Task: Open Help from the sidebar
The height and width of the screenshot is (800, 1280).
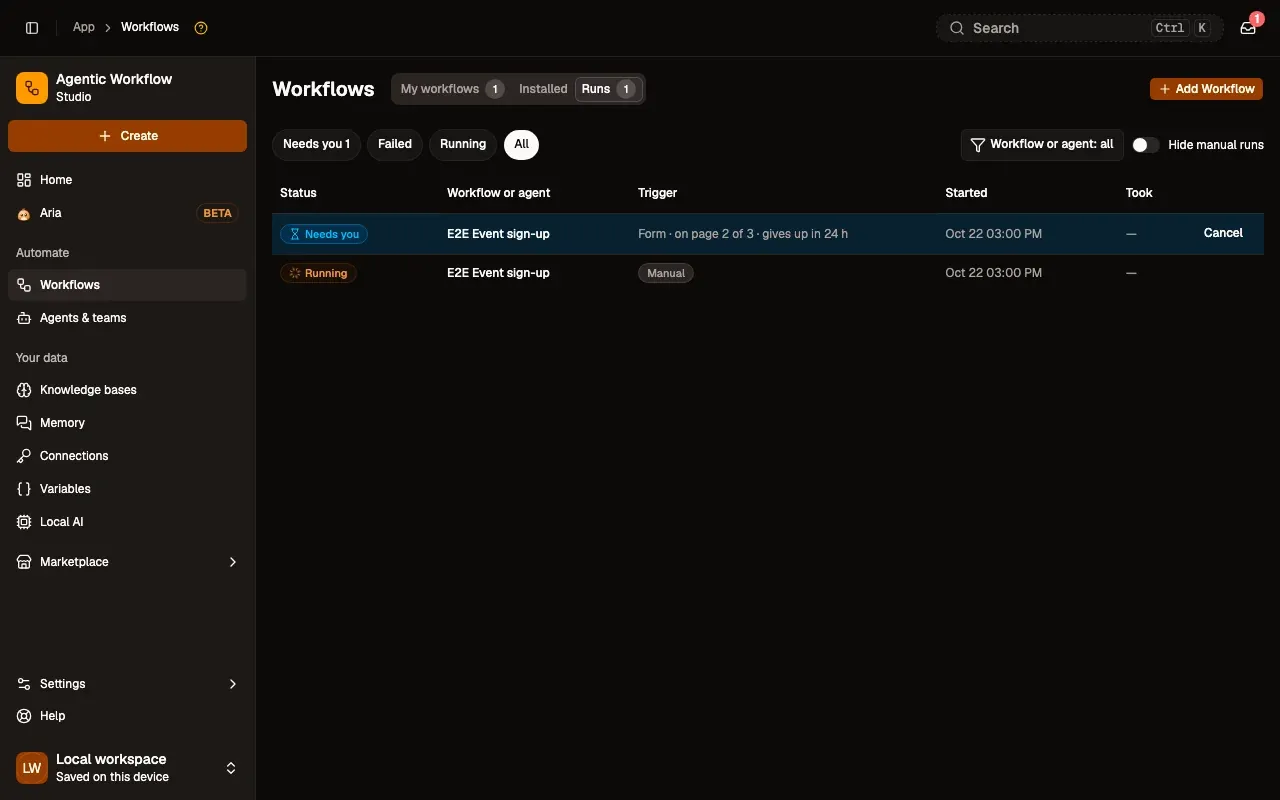Action: [x=127, y=716]
